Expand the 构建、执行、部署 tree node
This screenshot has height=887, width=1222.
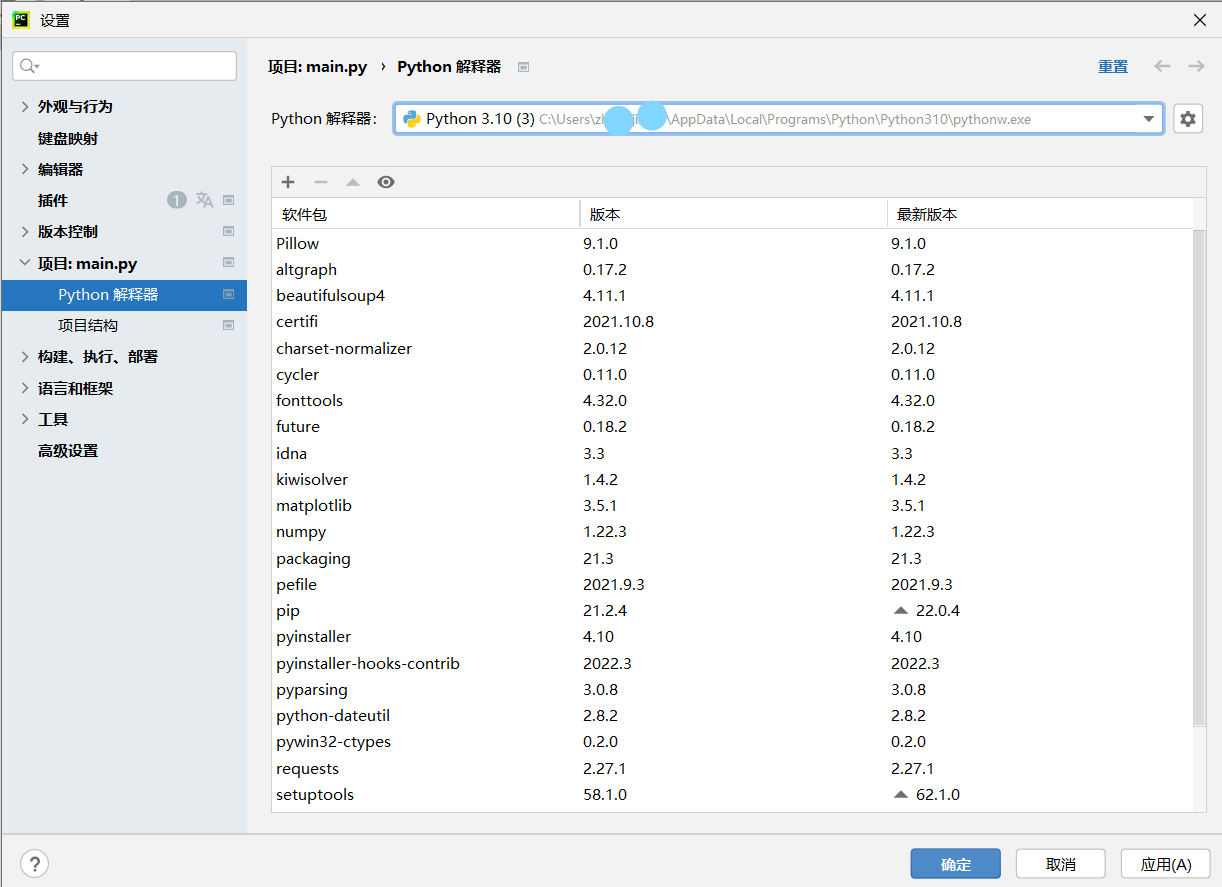(x=25, y=356)
